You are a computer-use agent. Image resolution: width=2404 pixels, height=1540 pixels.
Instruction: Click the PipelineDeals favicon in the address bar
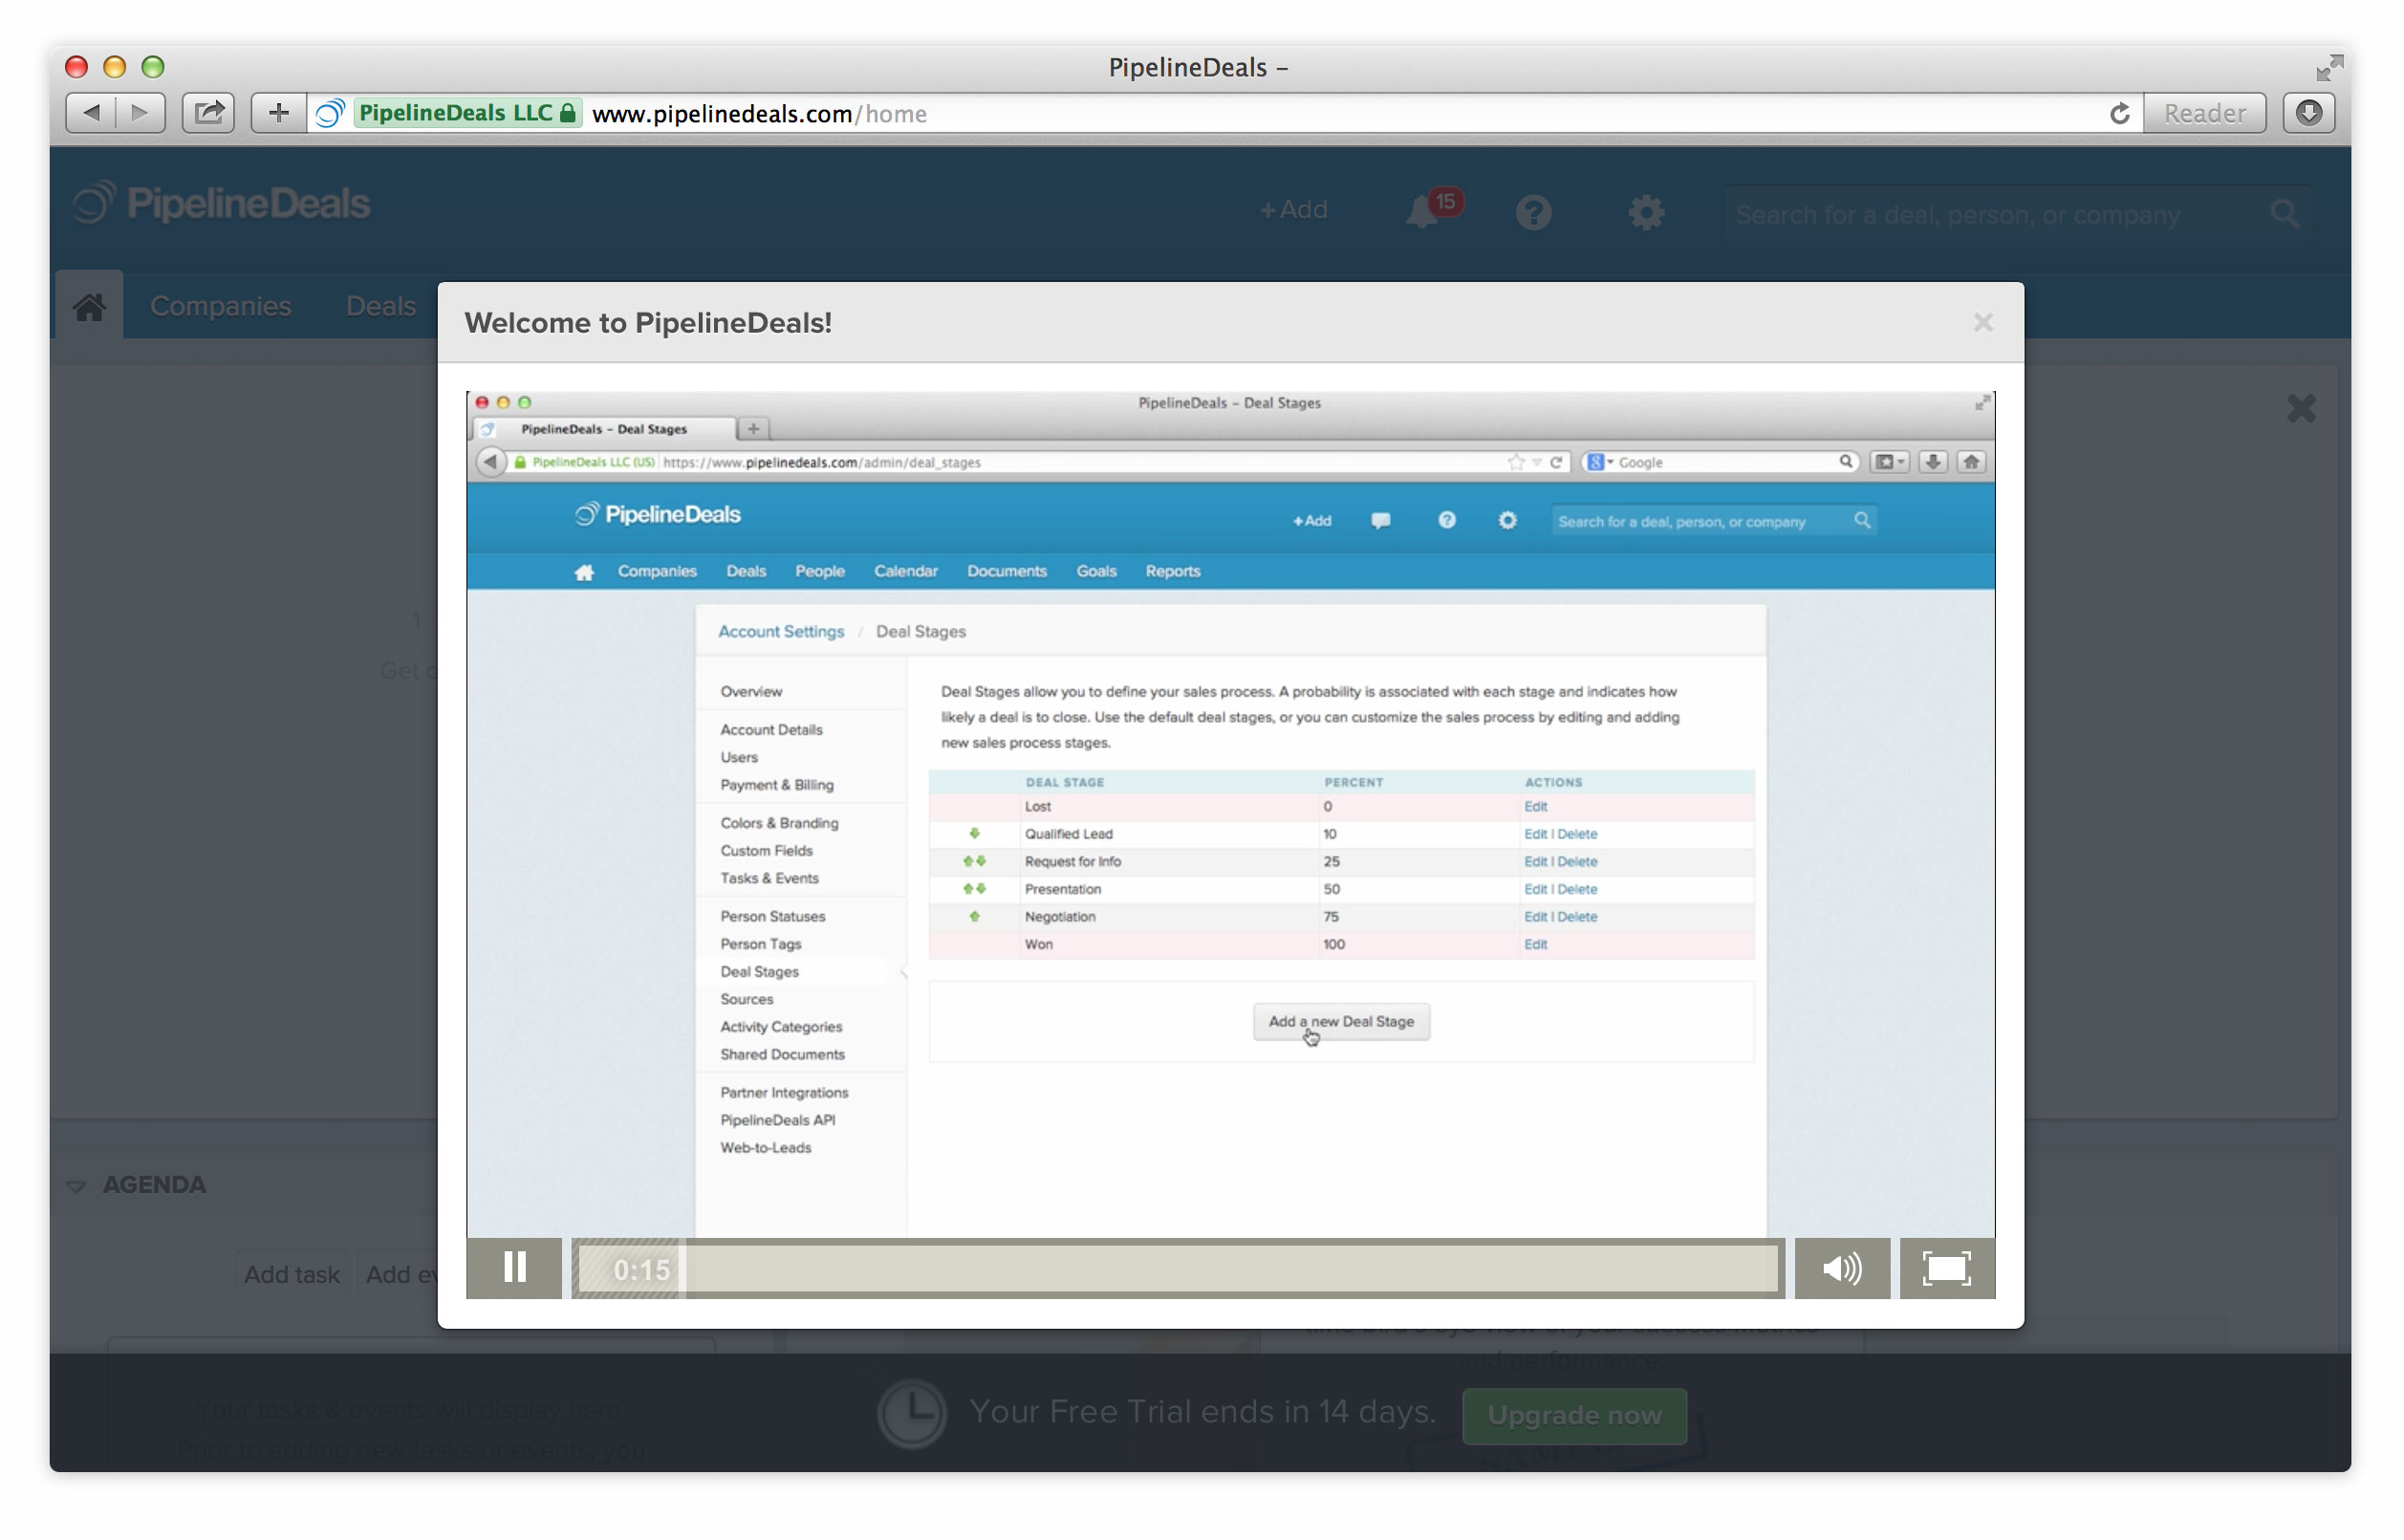pos(330,113)
